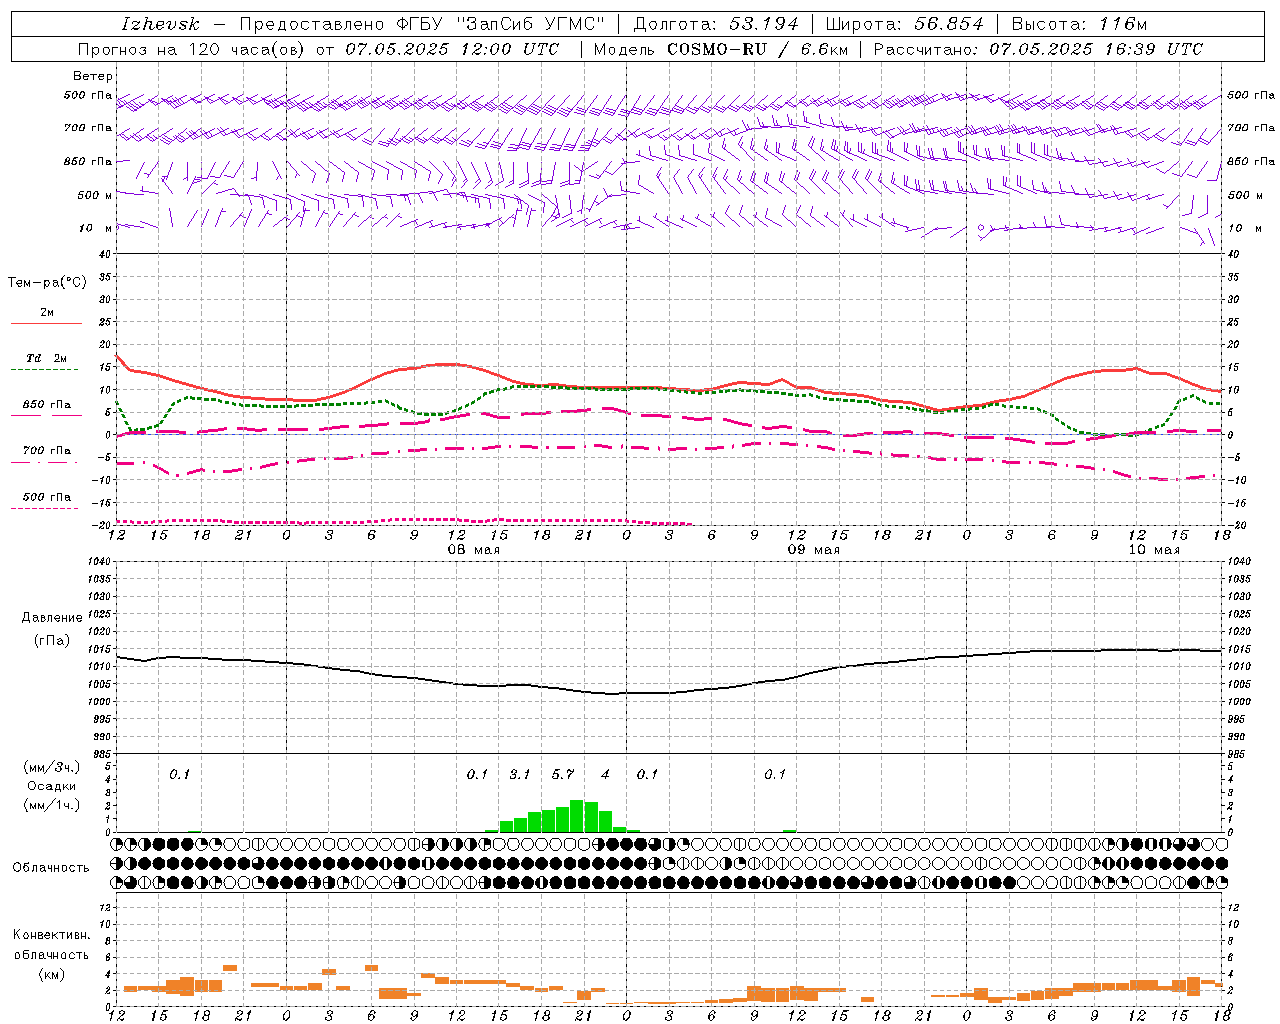The height and width of the screenshot is (1024, 1280).
Task: Click the '700 гПа' temperature legend entry
Action: 47,450
